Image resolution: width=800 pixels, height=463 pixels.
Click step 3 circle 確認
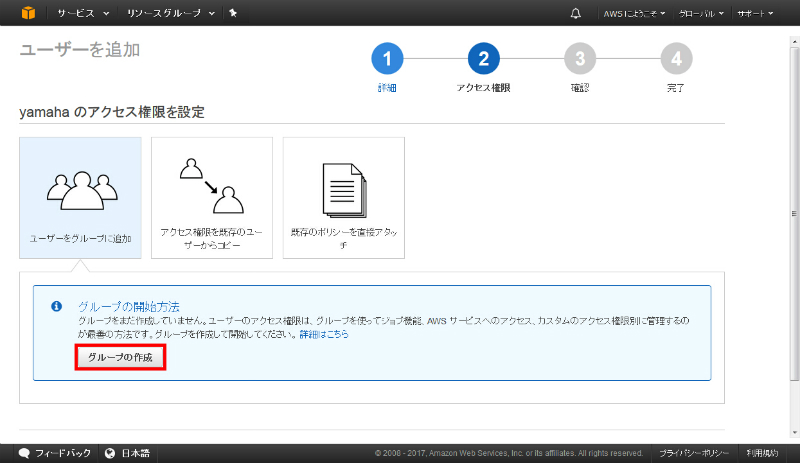pyautogui.click(x=580, y=59)
